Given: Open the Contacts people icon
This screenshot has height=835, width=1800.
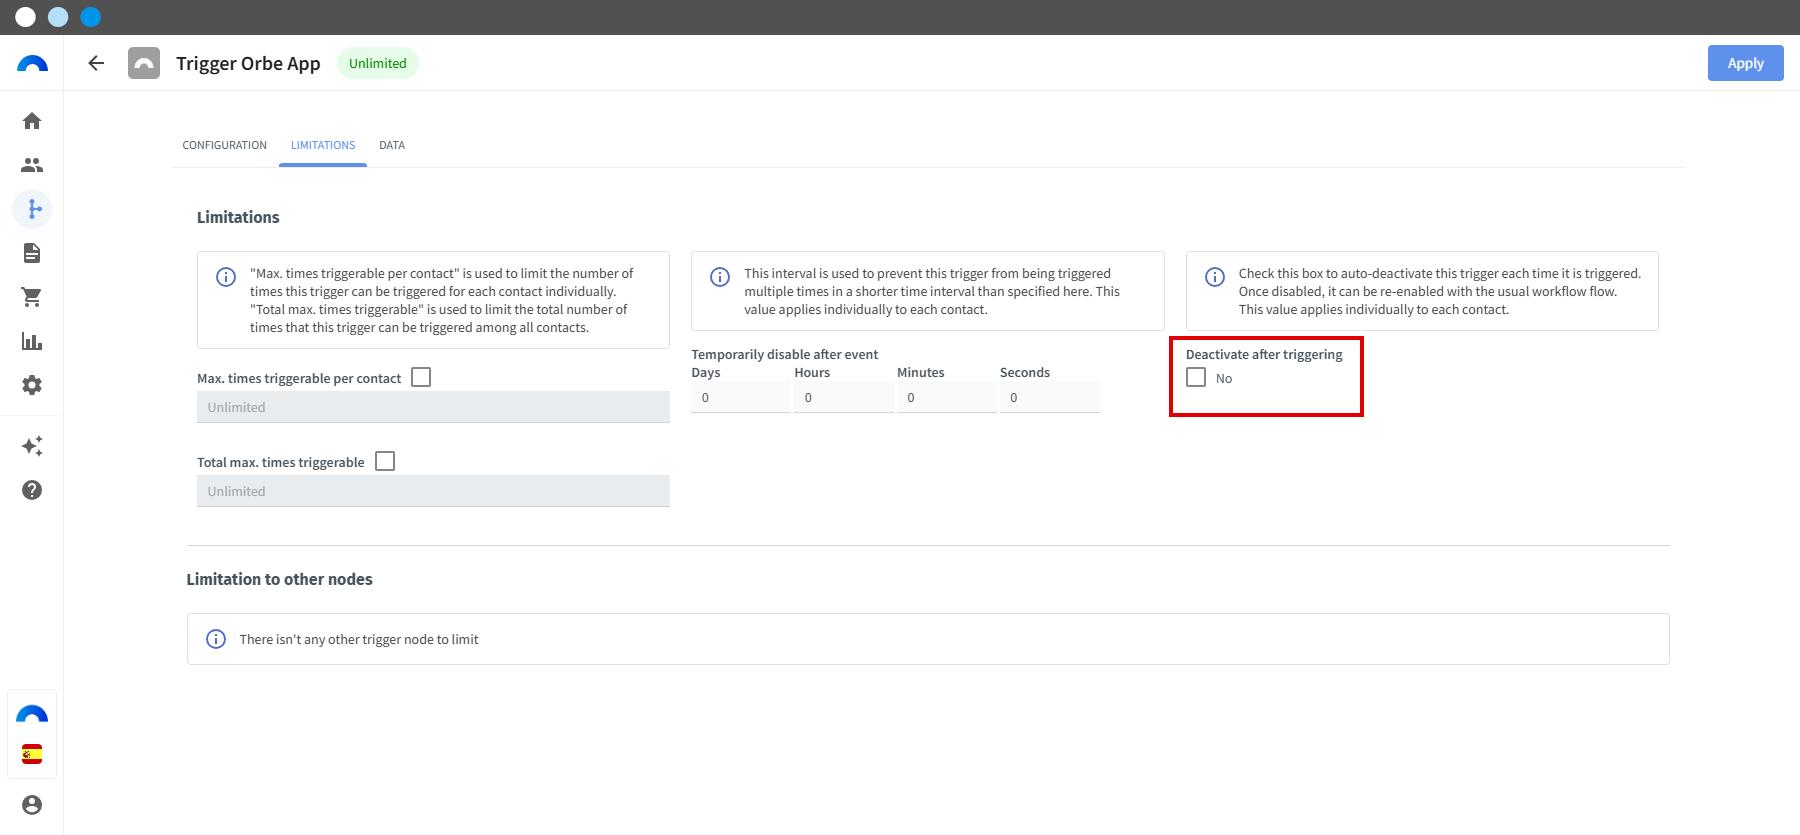Looking at the screenshot, I should click(x=32, y=165).
